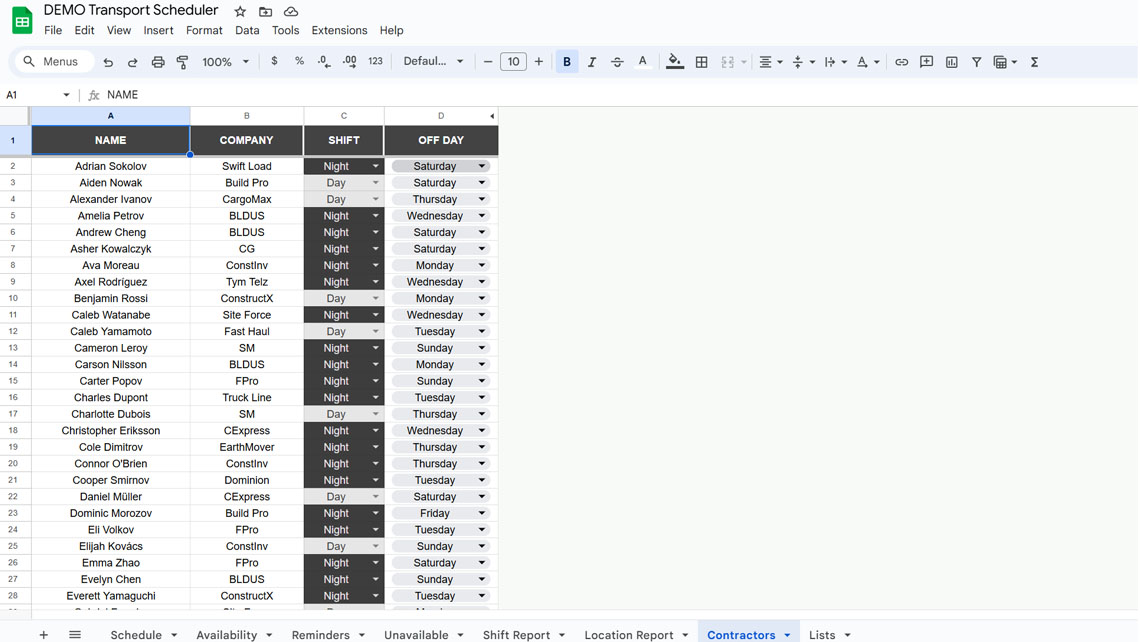This screenshot has width=1140, height=642.
Task: Open the View menu
Action: coord(119,31)
